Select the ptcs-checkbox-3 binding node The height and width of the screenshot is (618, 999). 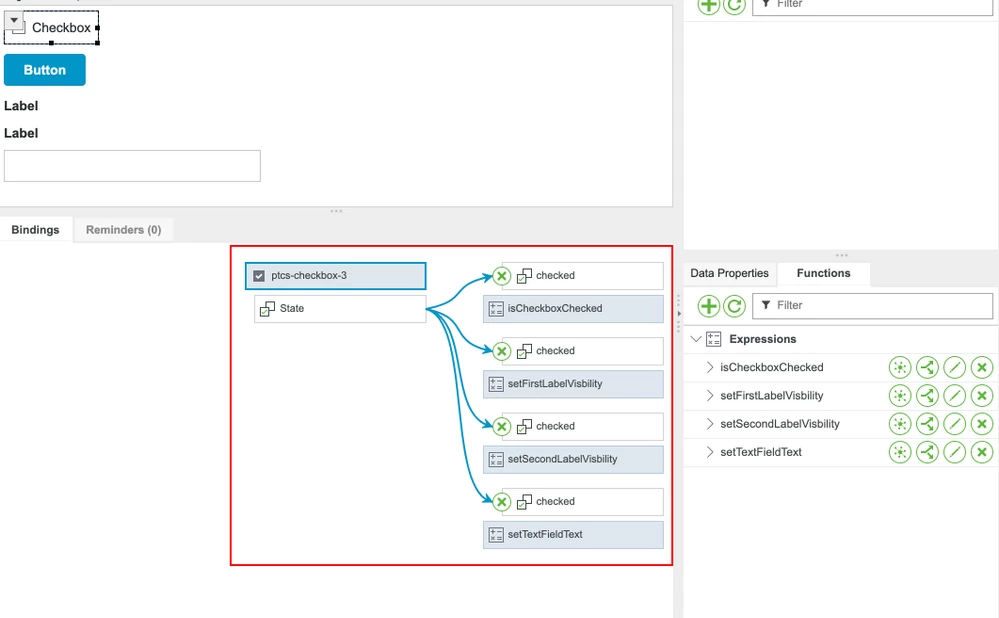click(336, 276)
